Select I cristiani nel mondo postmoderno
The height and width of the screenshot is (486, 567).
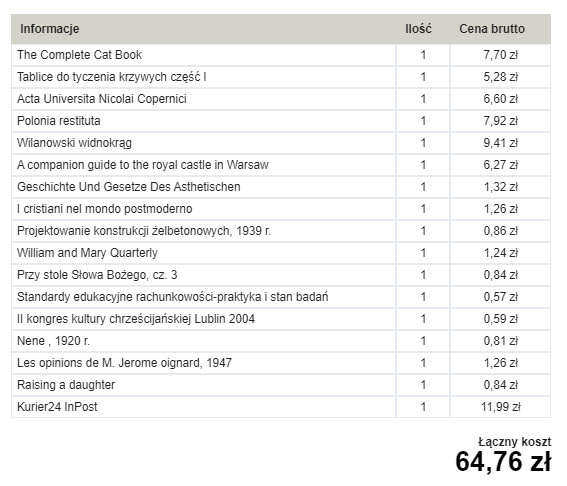281,209
